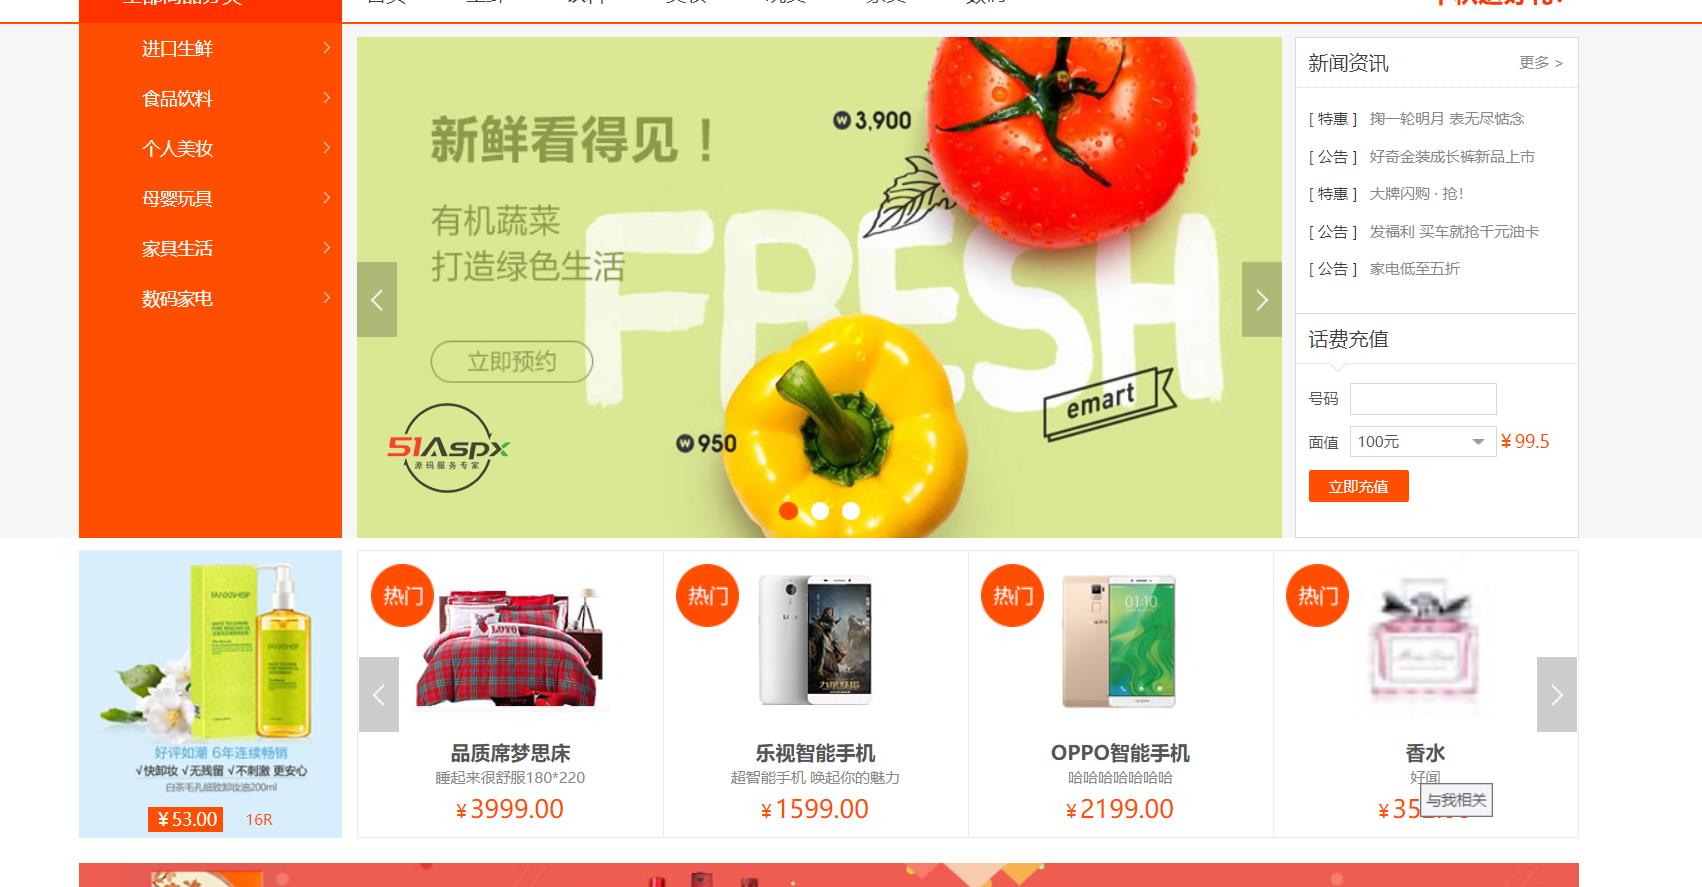Show next hot products with right arrow
Image resolution: width=1702 pixels, height=887 pixels.
(x=1556, y=694)
